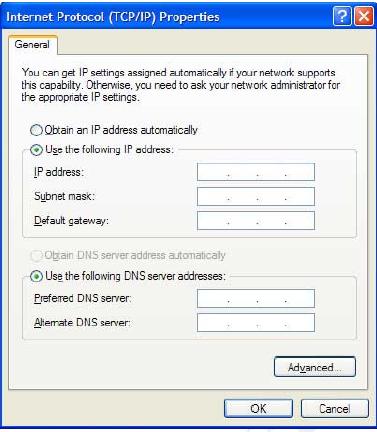The height and width of the screenshot is (432, 377).
Task: Click the dialog title bar text
Action: click(x=113, y=17)
